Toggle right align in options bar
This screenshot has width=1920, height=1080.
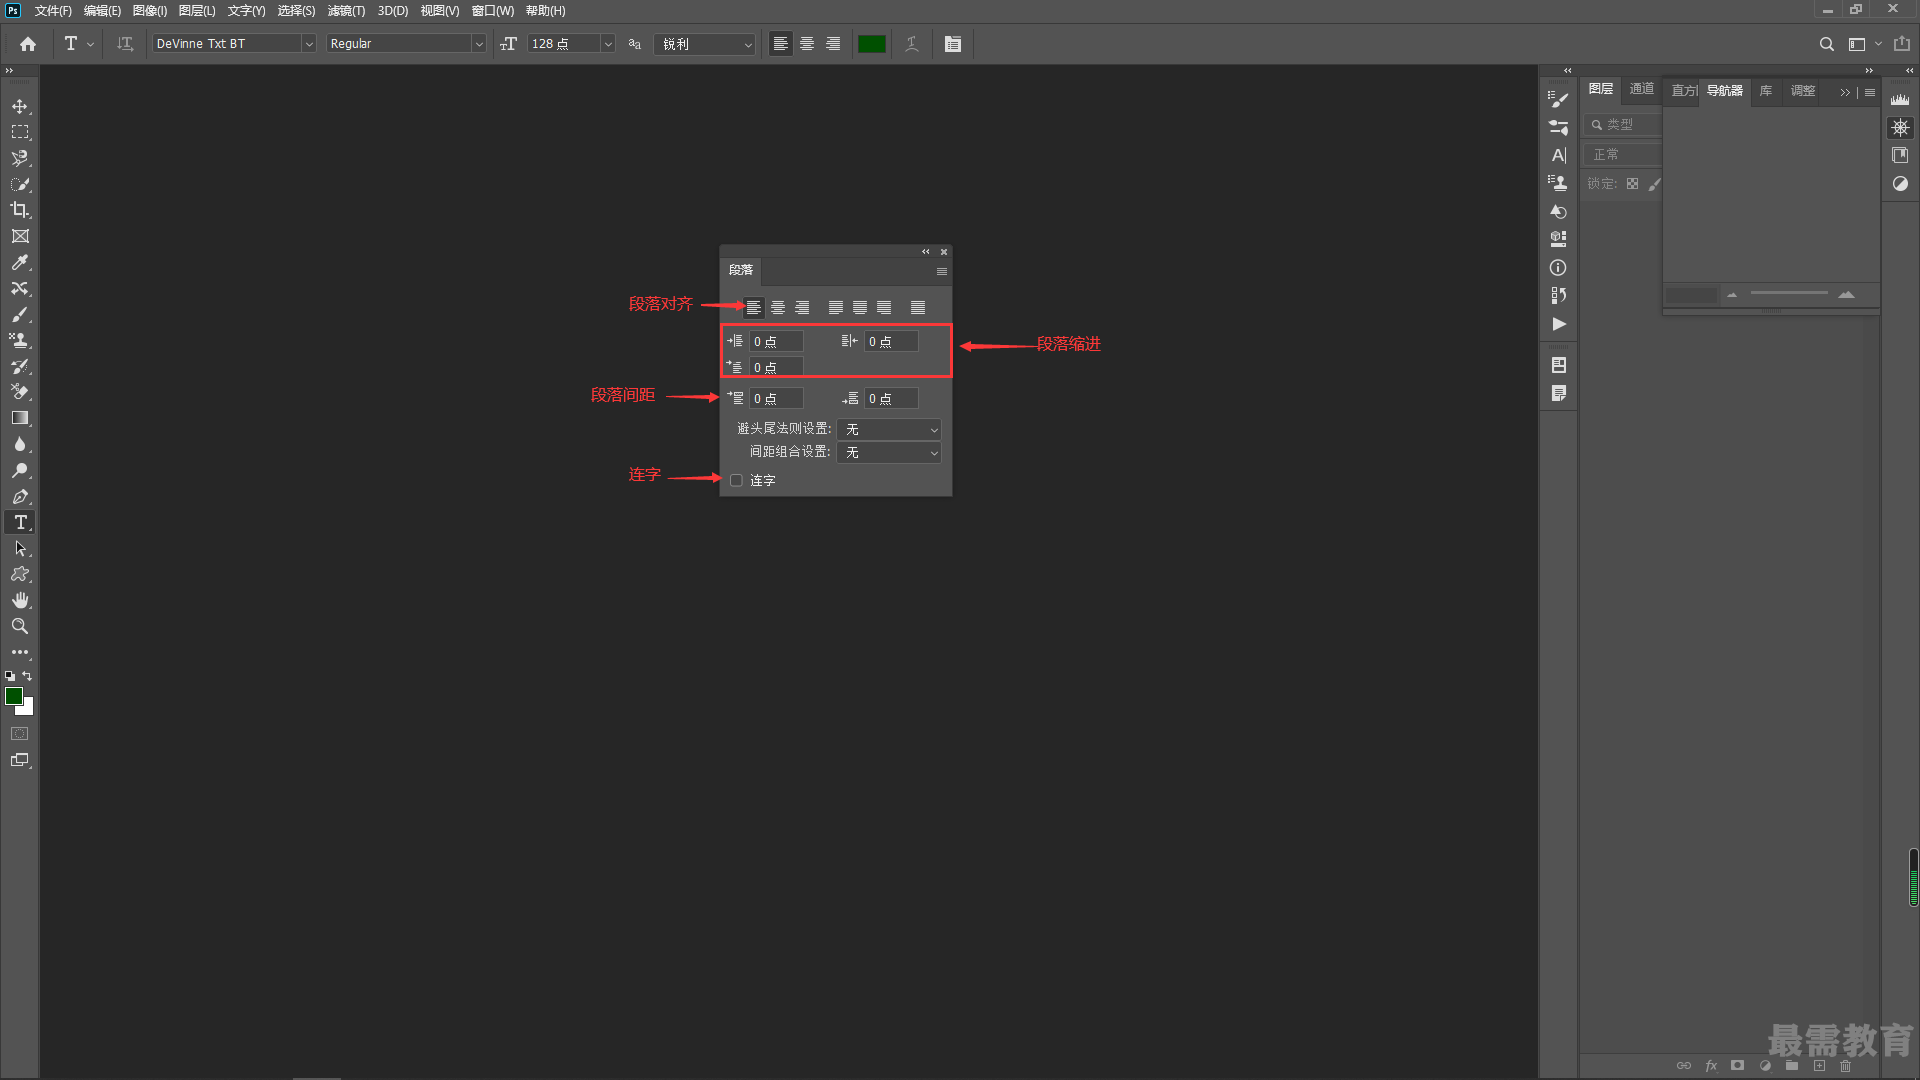pos(833,44)
